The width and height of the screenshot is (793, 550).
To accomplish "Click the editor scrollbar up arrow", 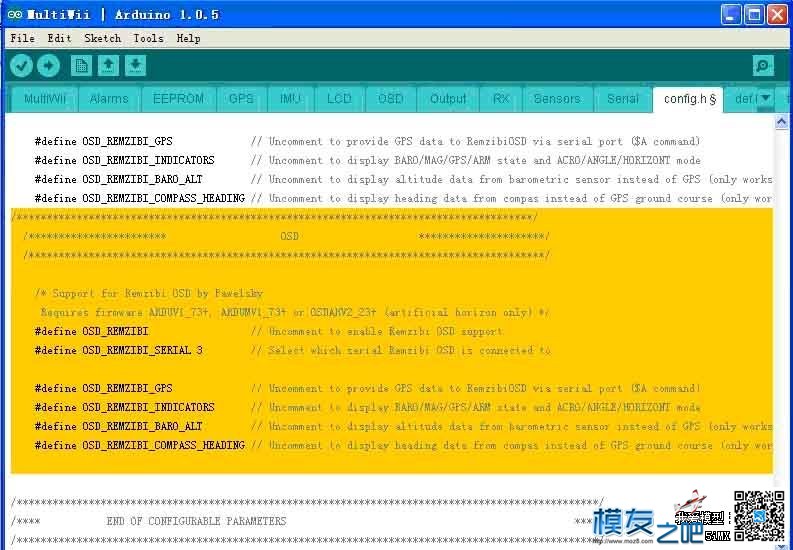I will point(781,121).
